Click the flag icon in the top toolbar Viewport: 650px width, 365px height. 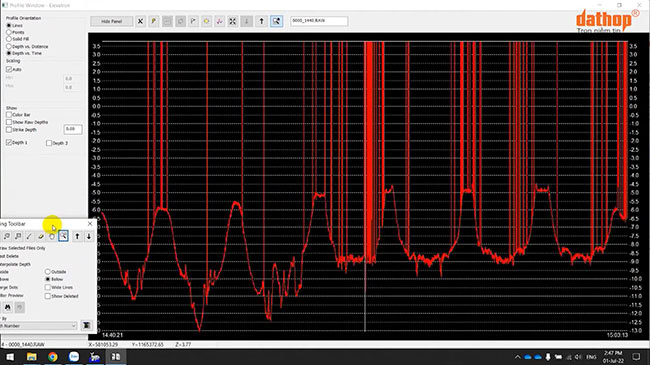coord(193,21)
